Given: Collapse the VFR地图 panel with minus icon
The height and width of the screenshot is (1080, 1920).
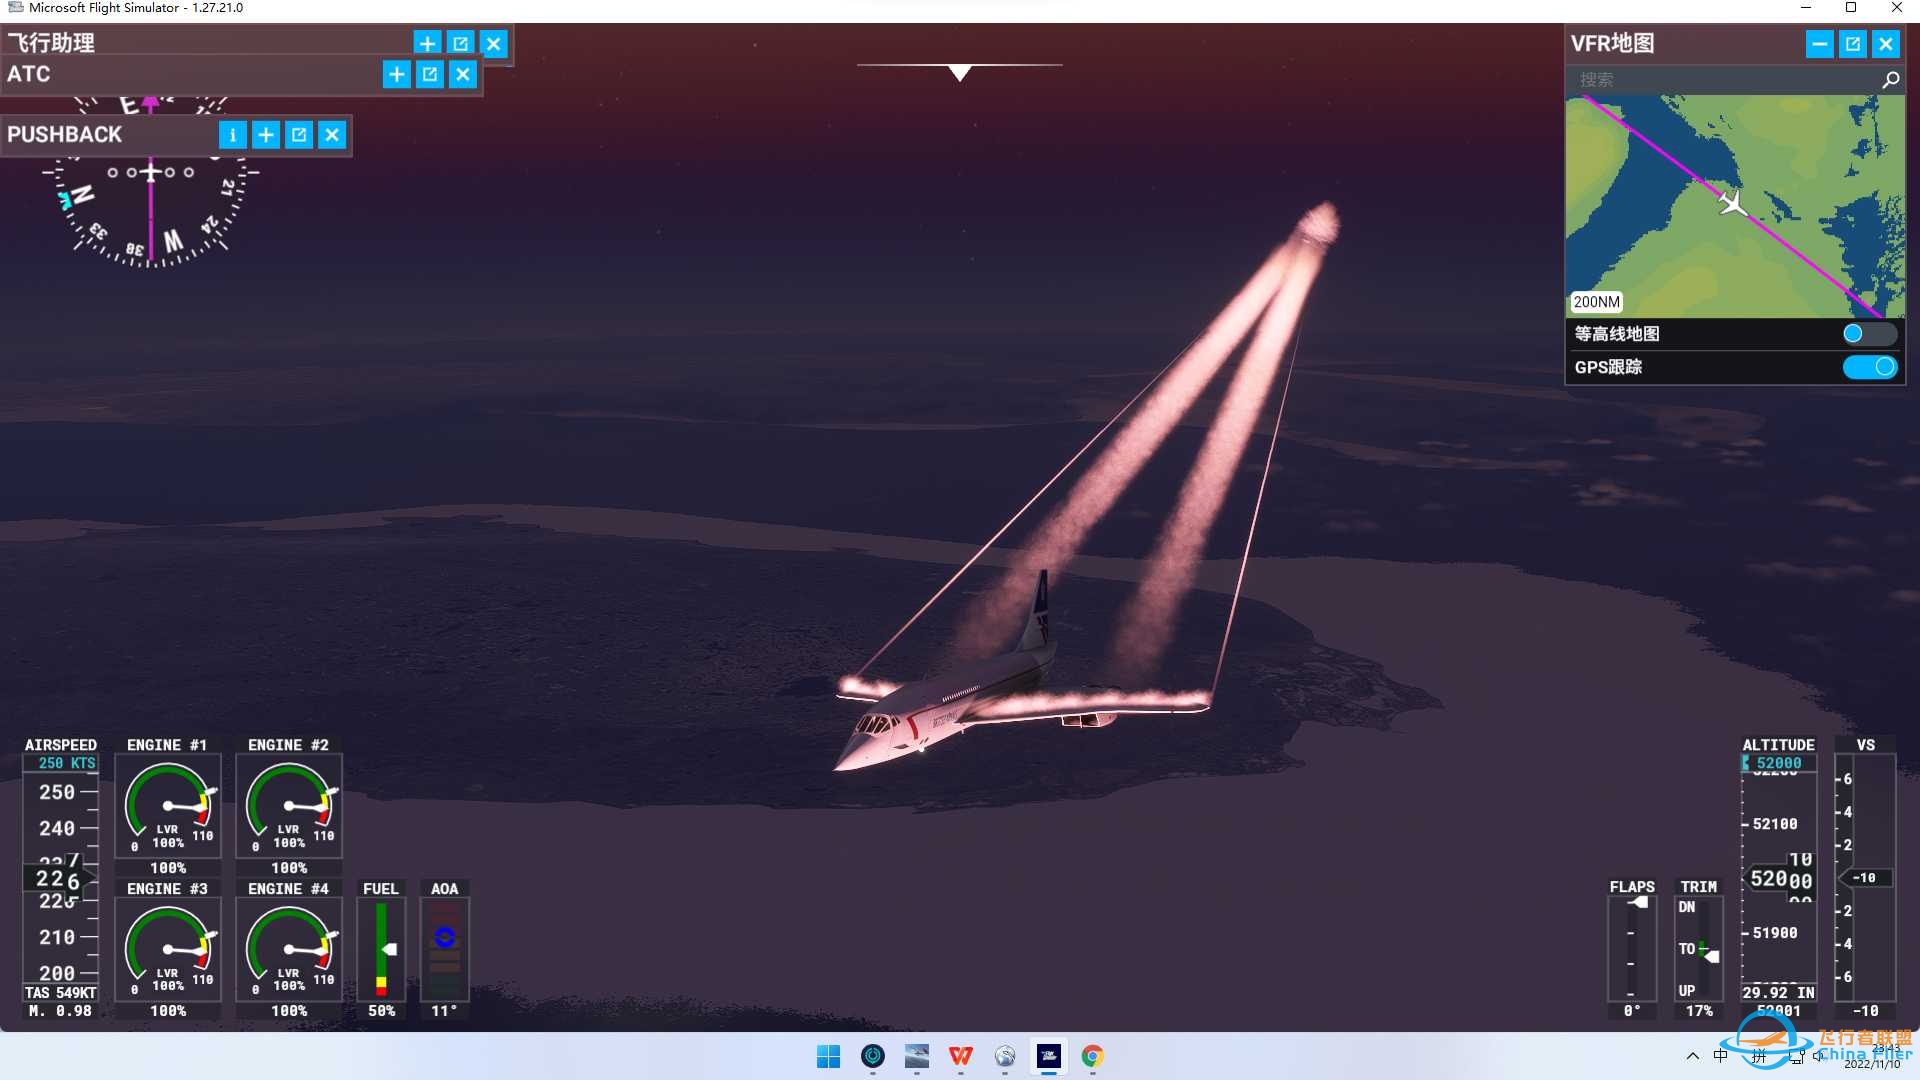Looking at the screenshot, I should pyautogui.click(x=1820, y=44).
